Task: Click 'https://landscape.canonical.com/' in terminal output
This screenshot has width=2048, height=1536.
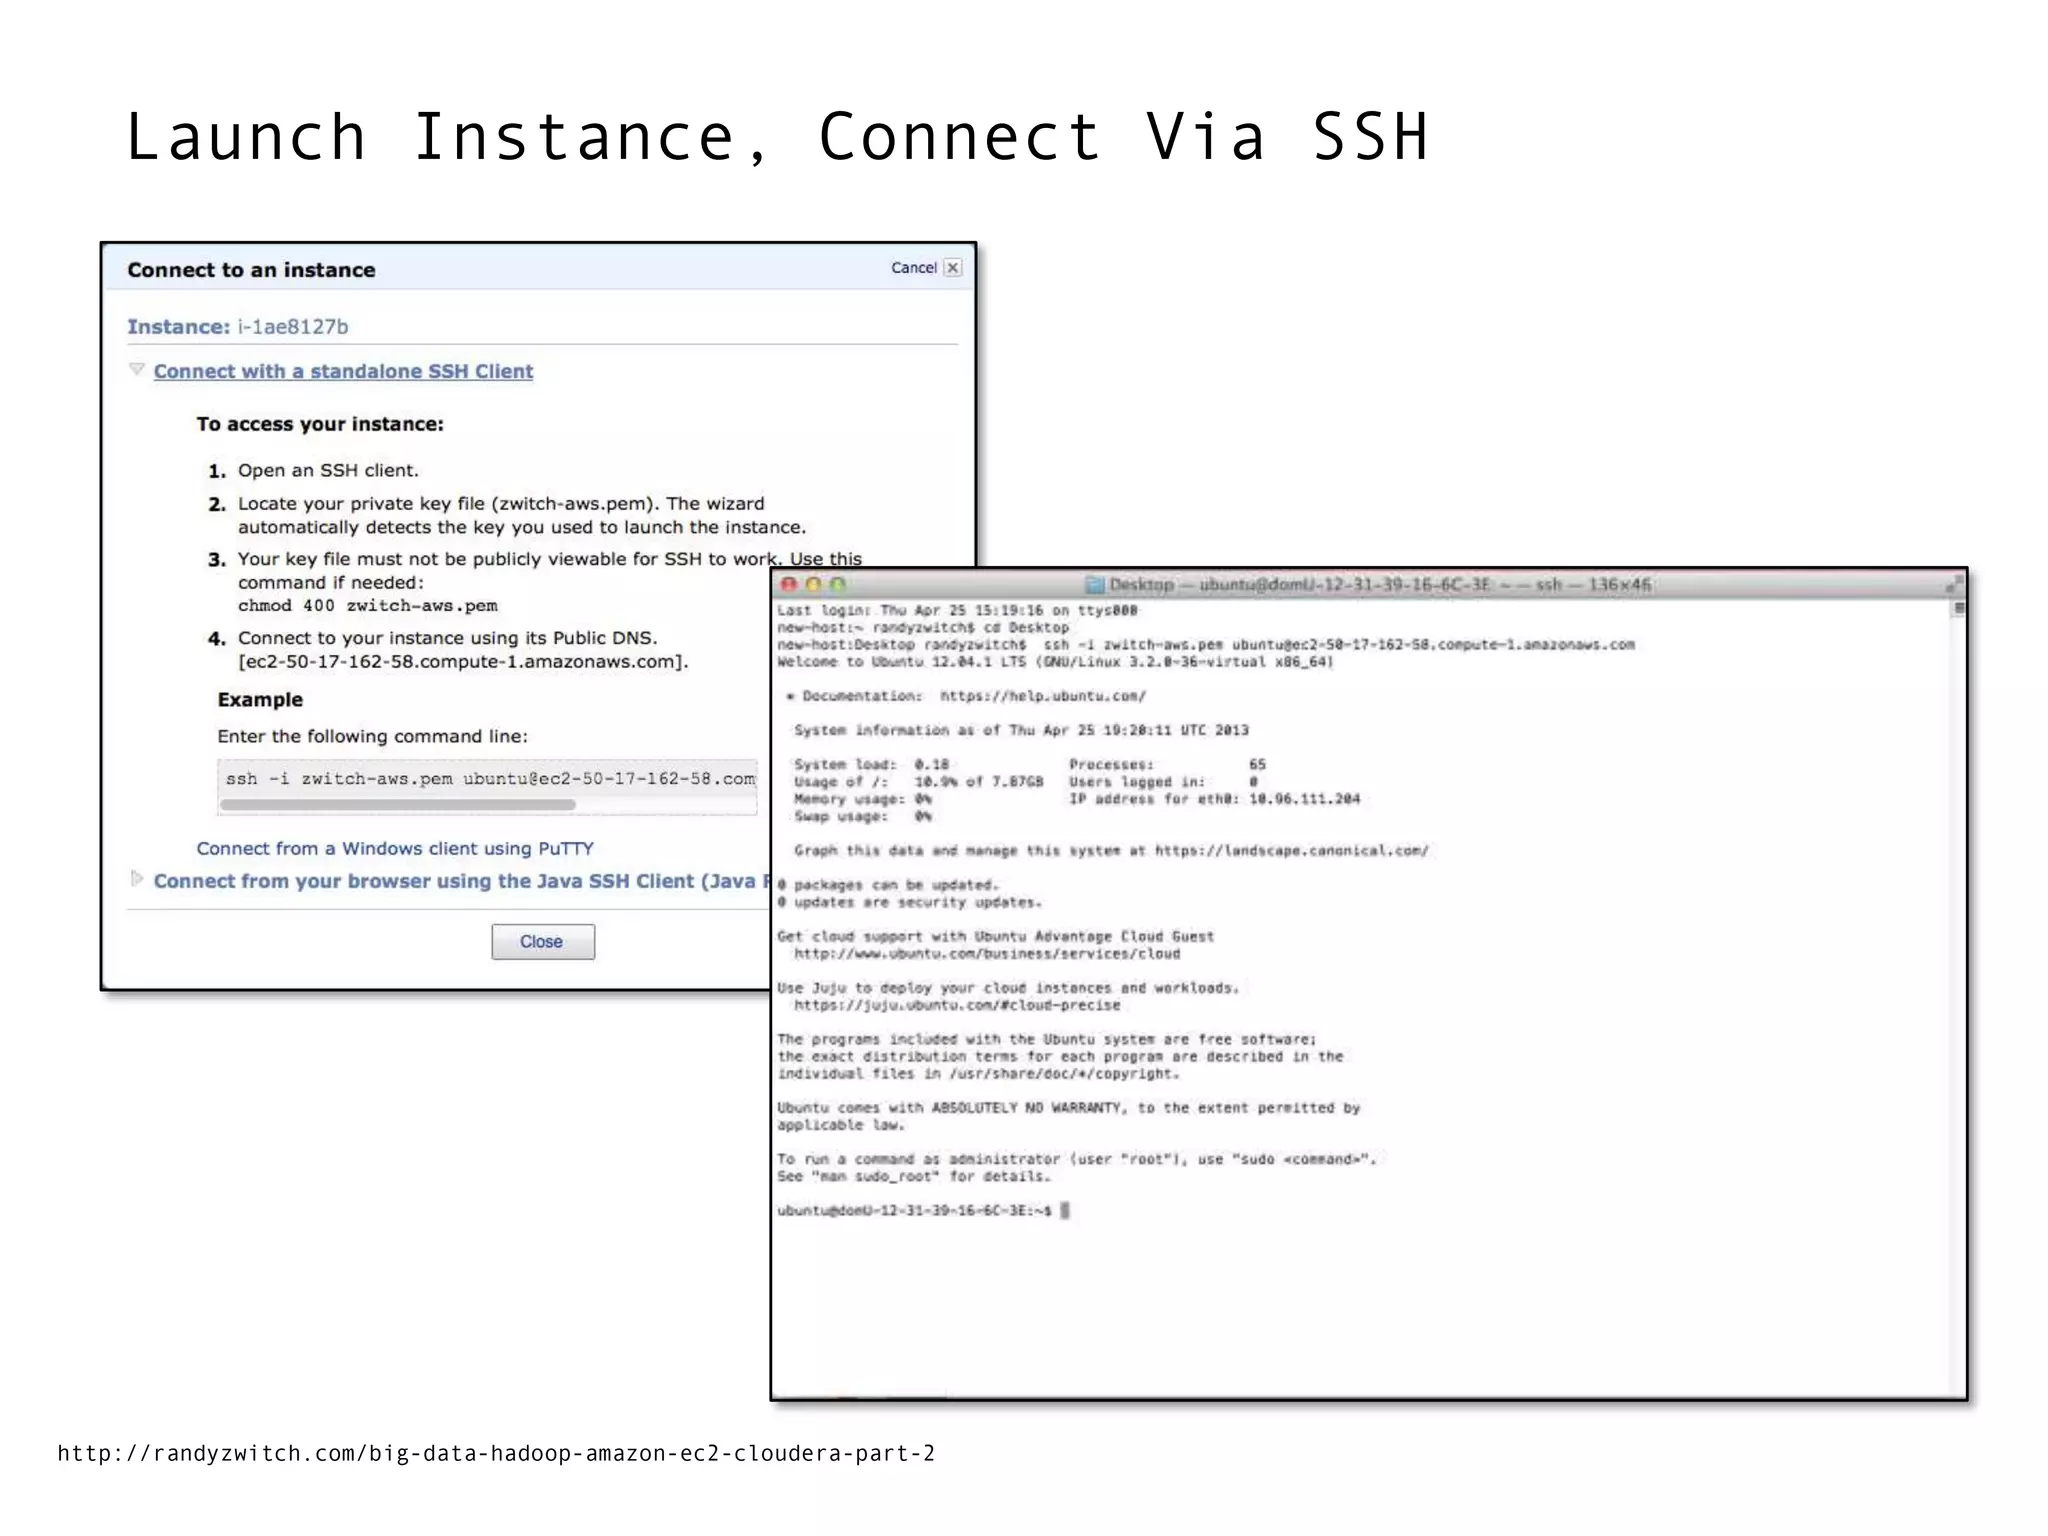Action: pos(1292,851)
